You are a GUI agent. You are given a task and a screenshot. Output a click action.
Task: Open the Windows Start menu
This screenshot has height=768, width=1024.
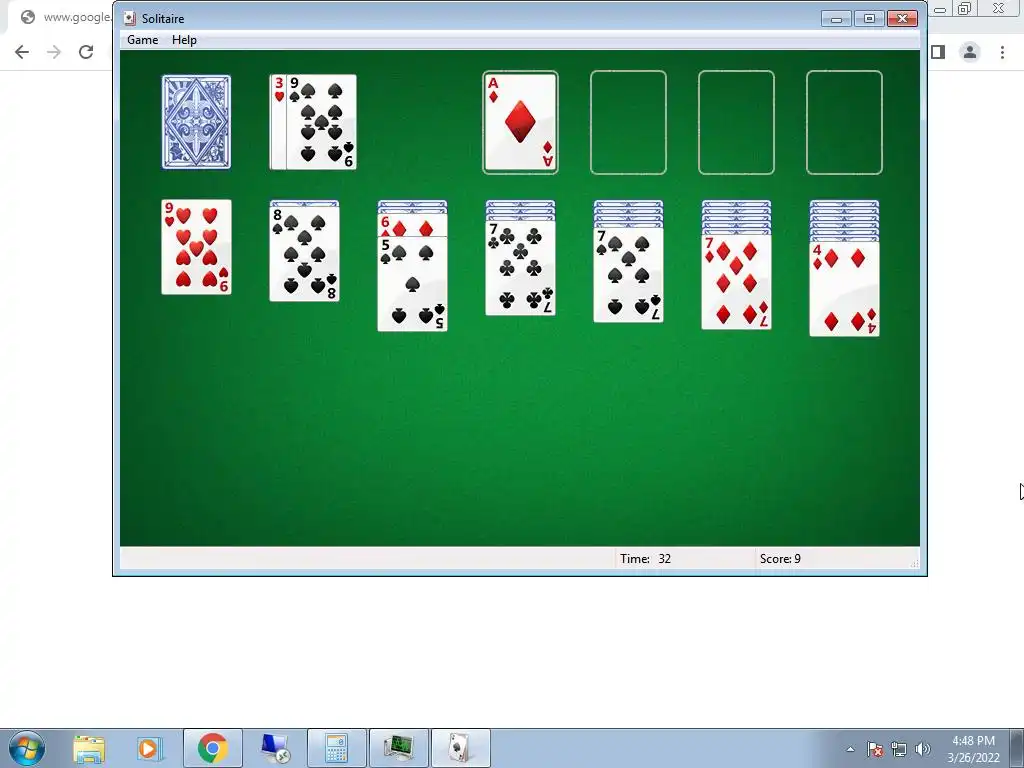27,748
